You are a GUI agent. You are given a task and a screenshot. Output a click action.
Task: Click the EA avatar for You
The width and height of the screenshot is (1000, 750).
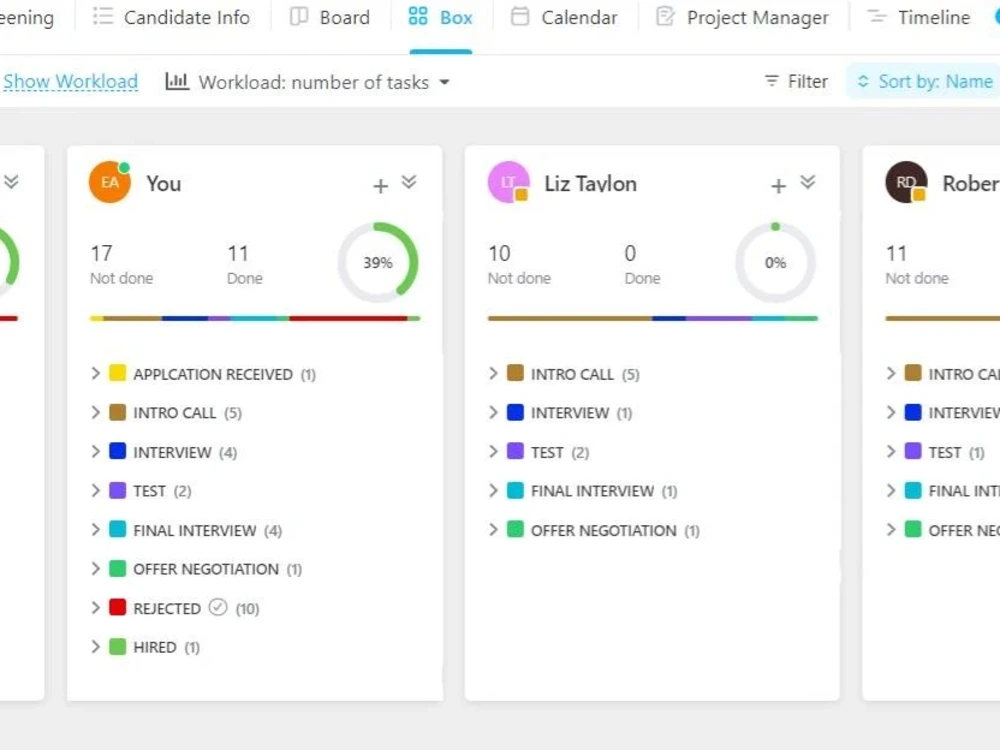click(x=110, y=182)
